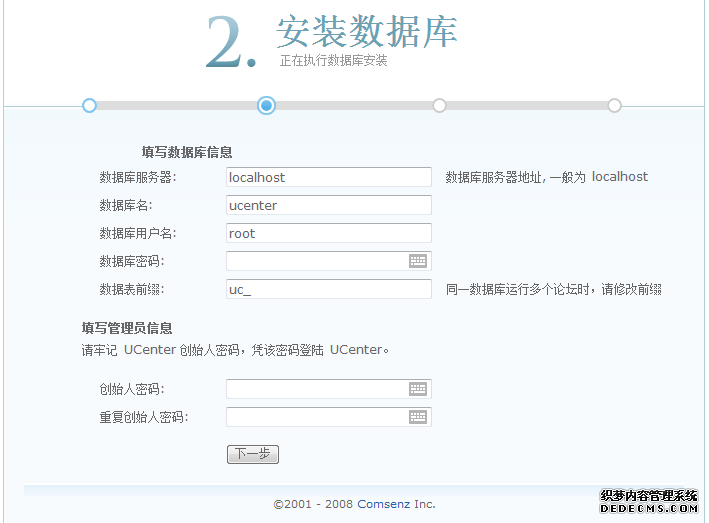
Task: Focus the 重复创始人密码 input field
Action: coord(316,417)
